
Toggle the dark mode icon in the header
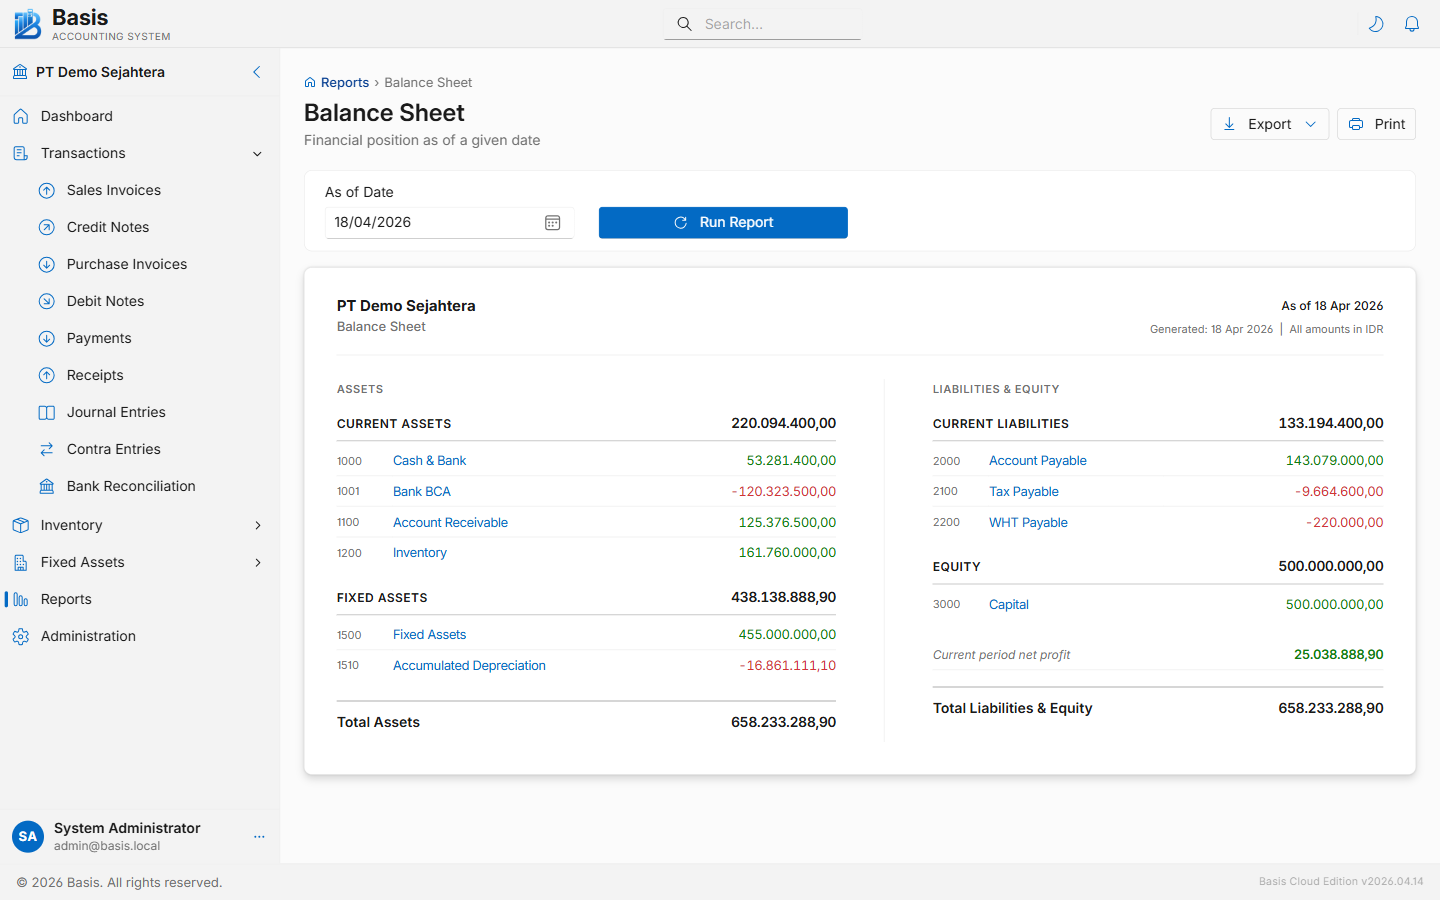(1376, 23)
